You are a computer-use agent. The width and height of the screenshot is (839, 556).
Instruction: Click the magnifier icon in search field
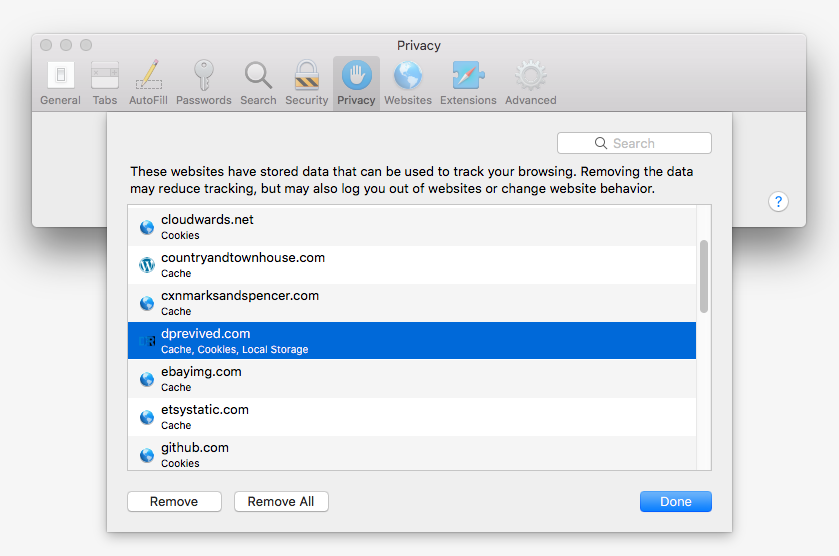coord(601,143)
